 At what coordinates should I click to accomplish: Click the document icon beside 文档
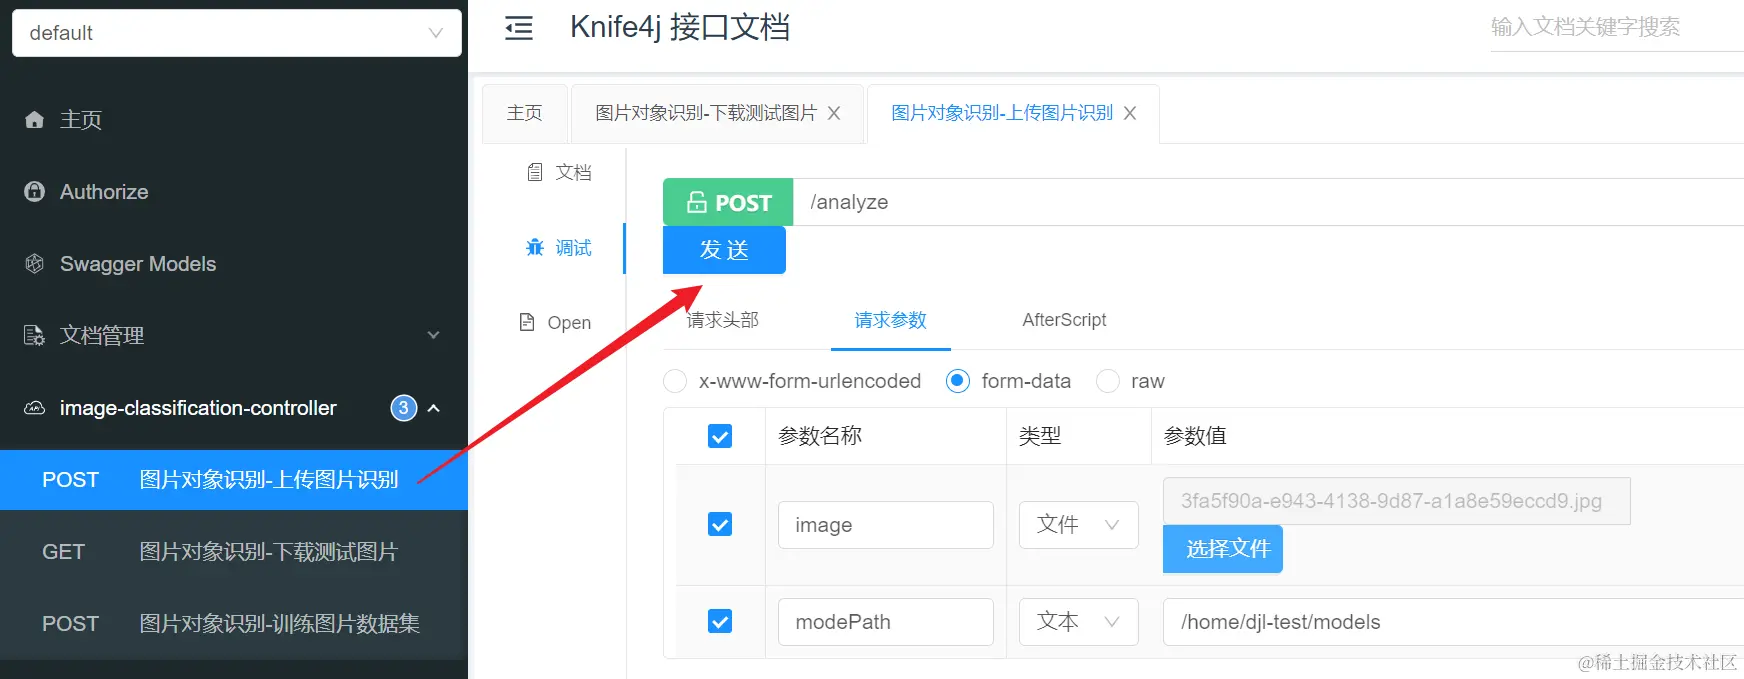click(x=535, y=172)
